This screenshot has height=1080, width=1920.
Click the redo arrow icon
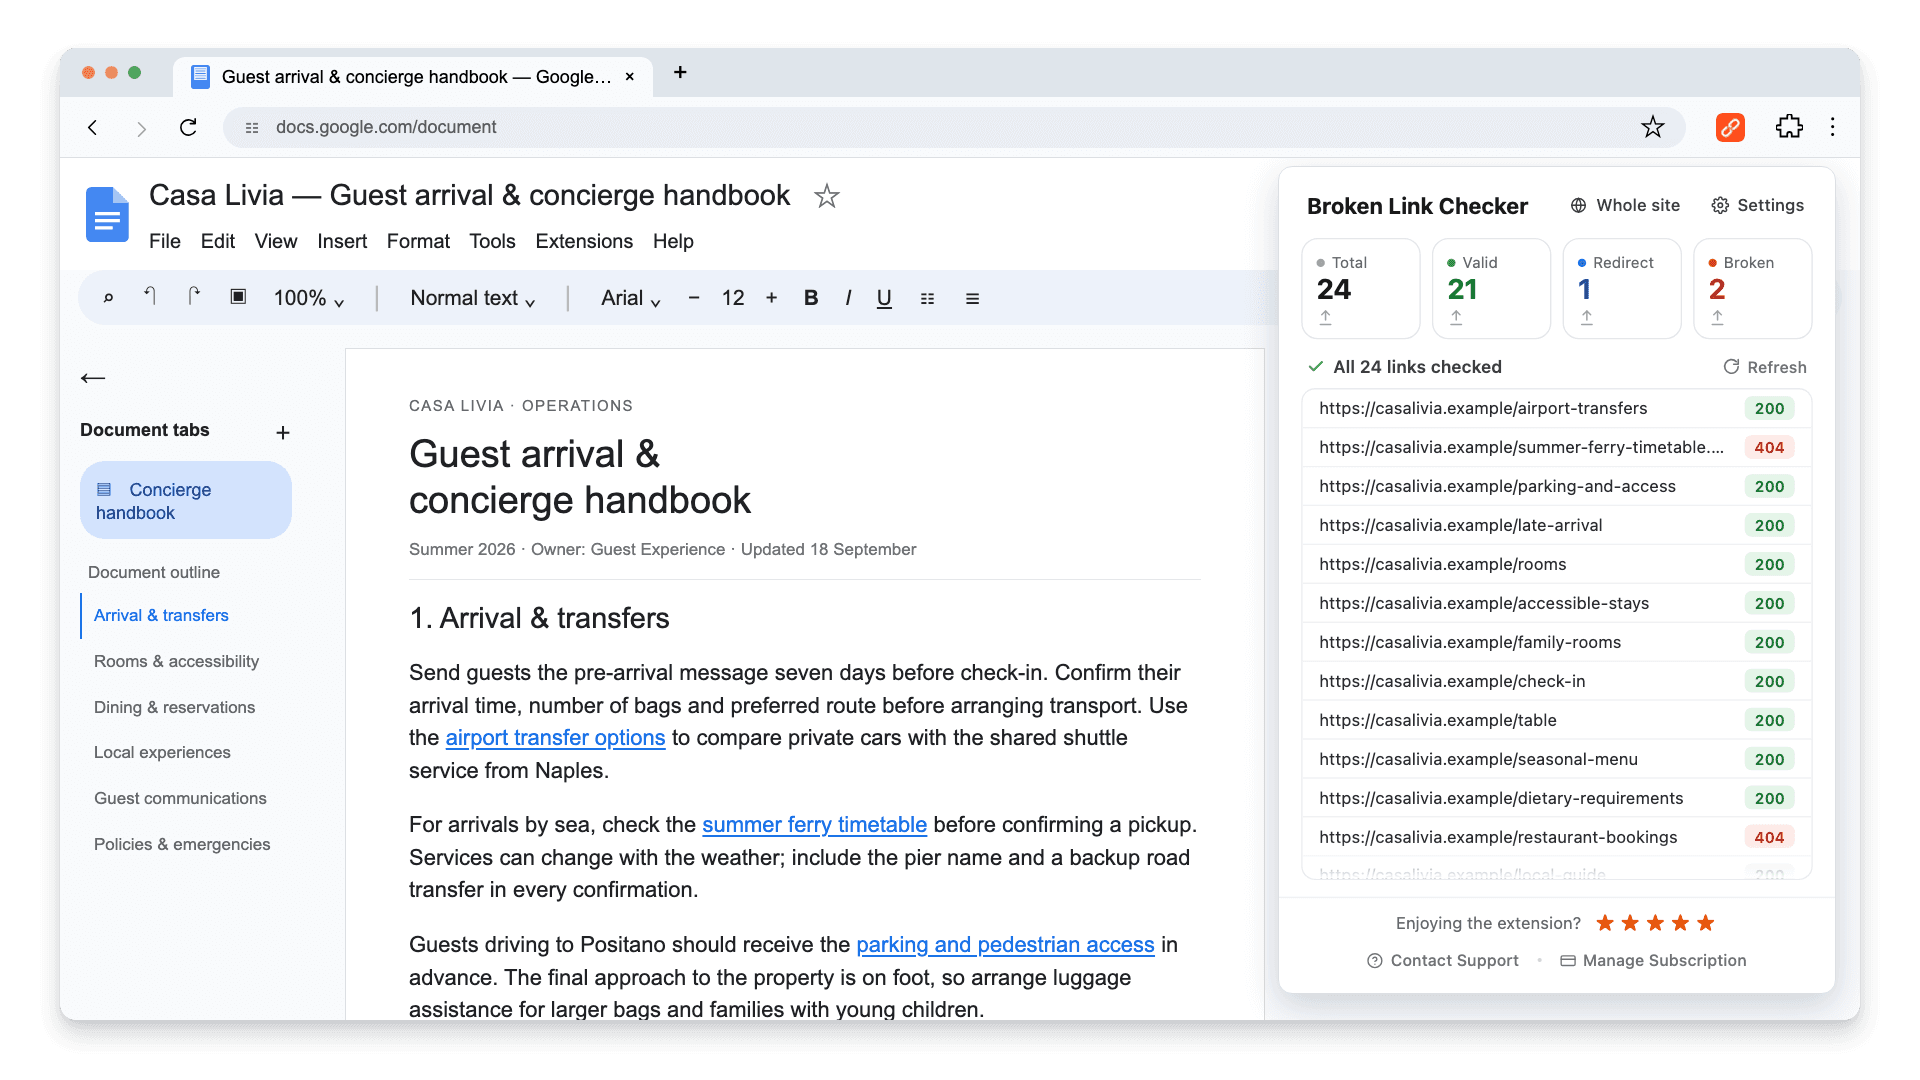click(x=194, y=297)
